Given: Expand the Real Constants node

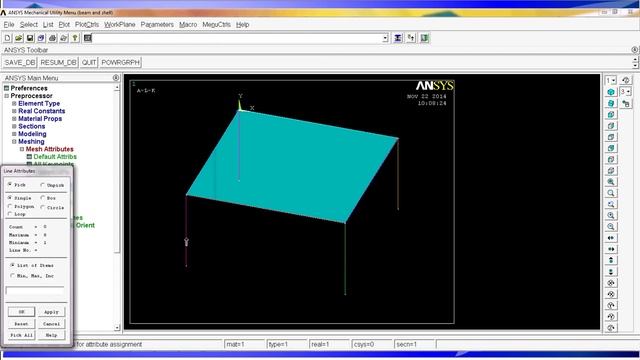Looking at the screenshot, I should pos(14,111).
